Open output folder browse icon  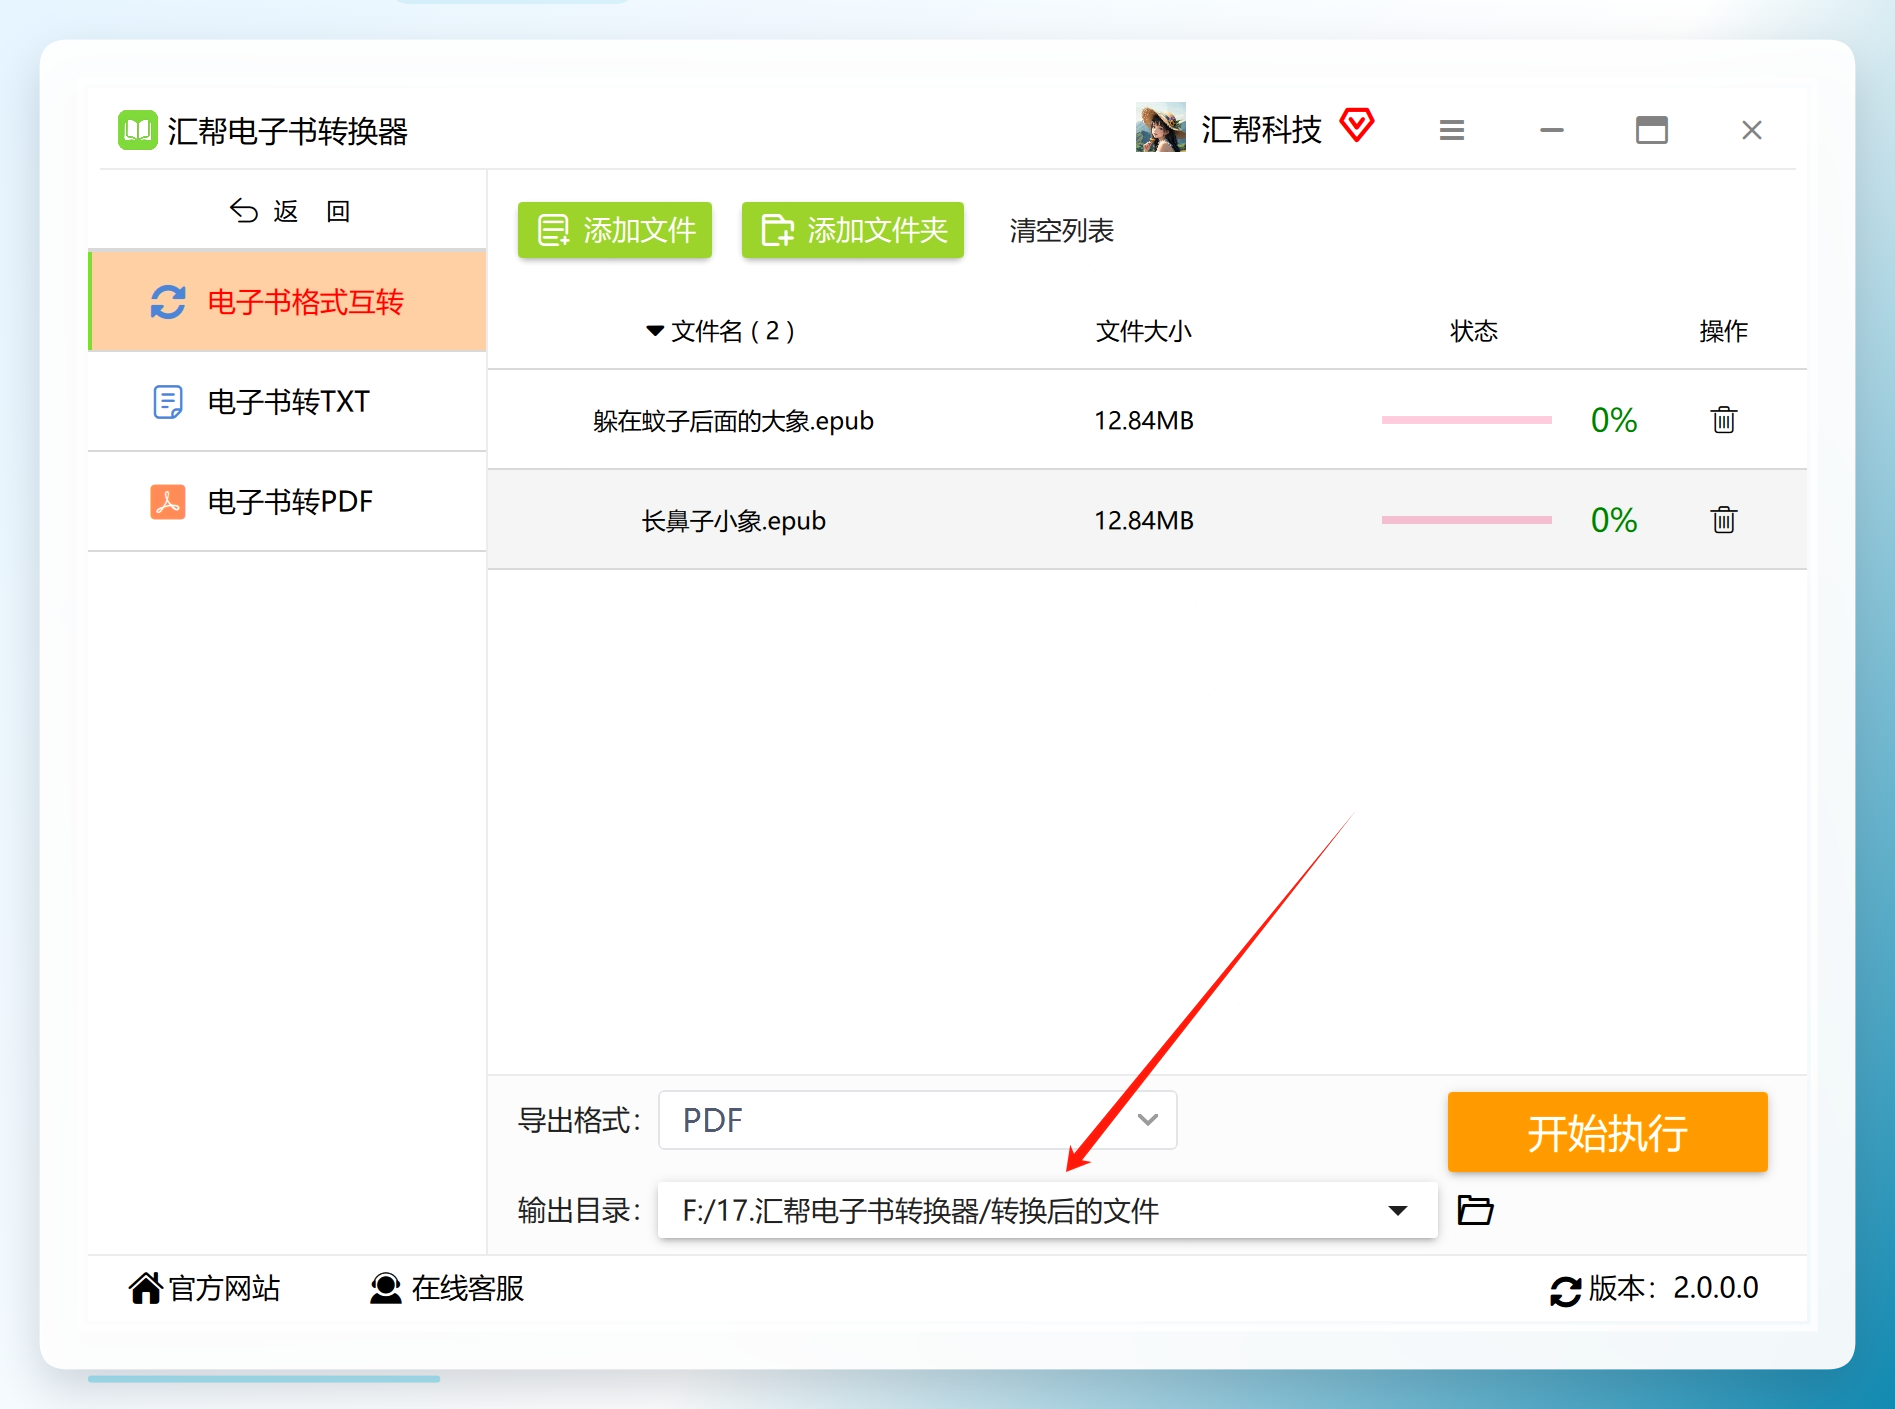click(1475, 1210)
